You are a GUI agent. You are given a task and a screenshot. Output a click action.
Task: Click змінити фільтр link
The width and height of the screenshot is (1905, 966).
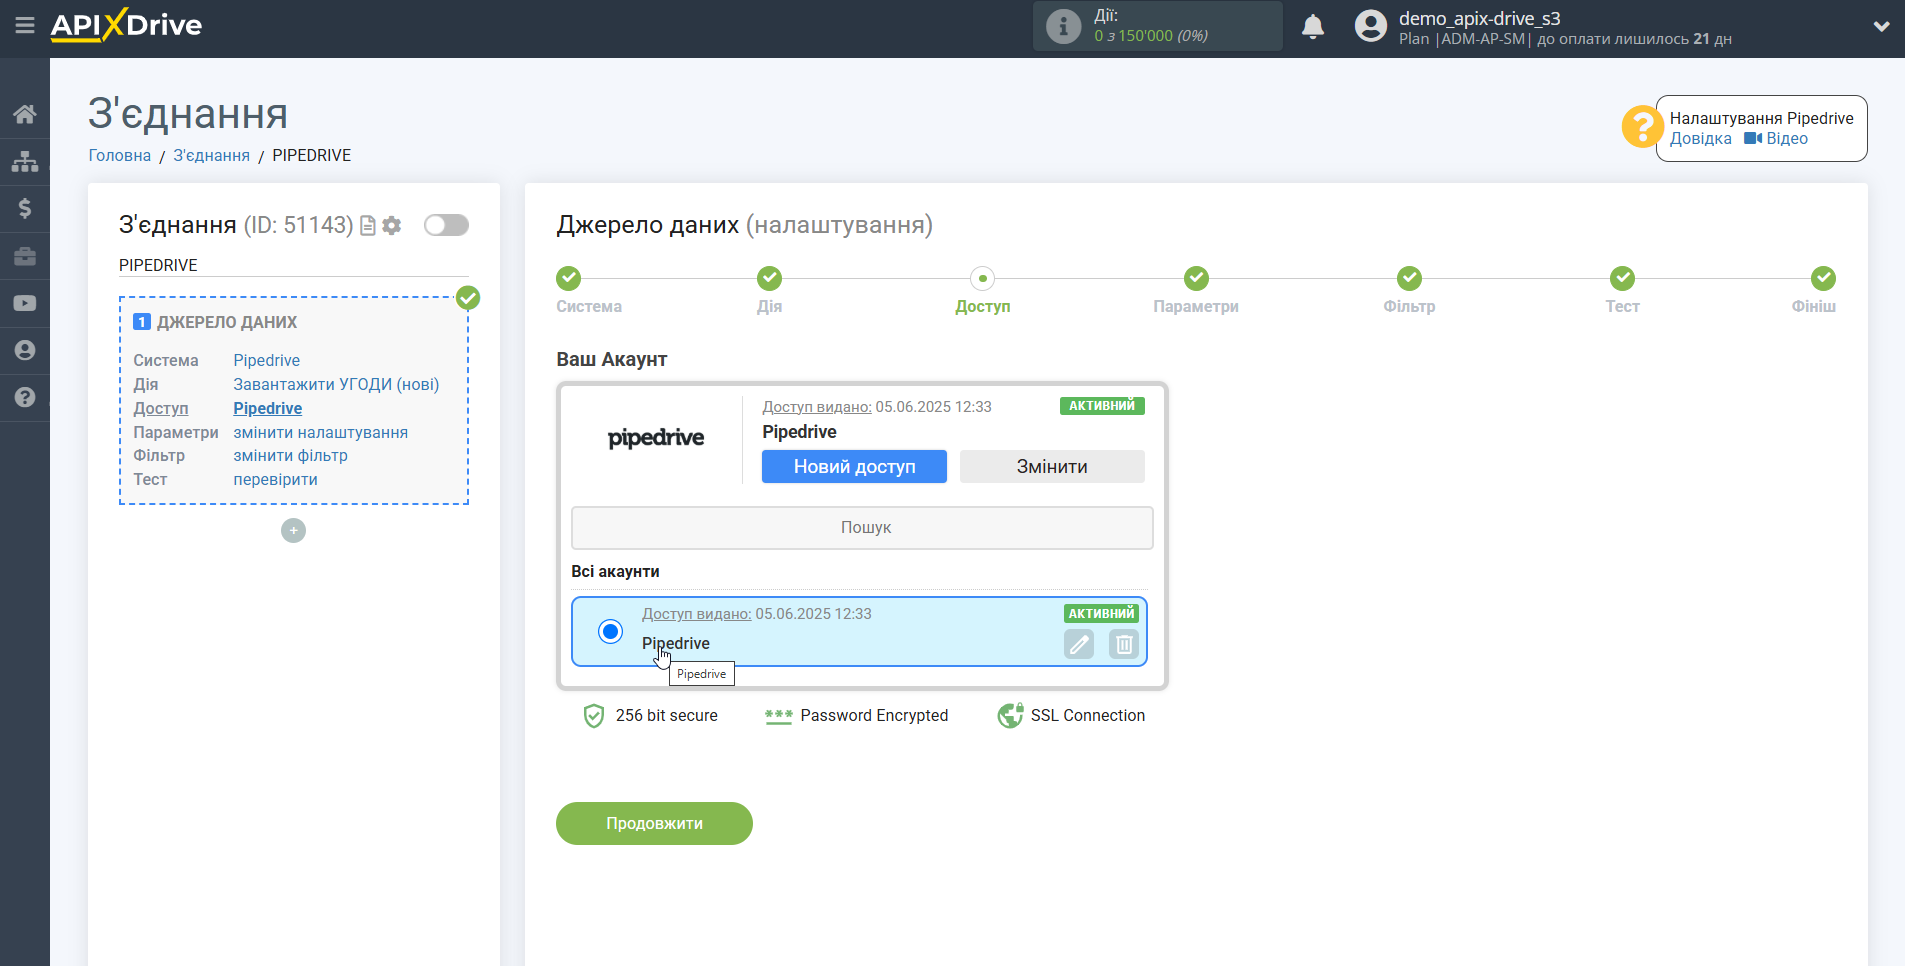[290, 455]
